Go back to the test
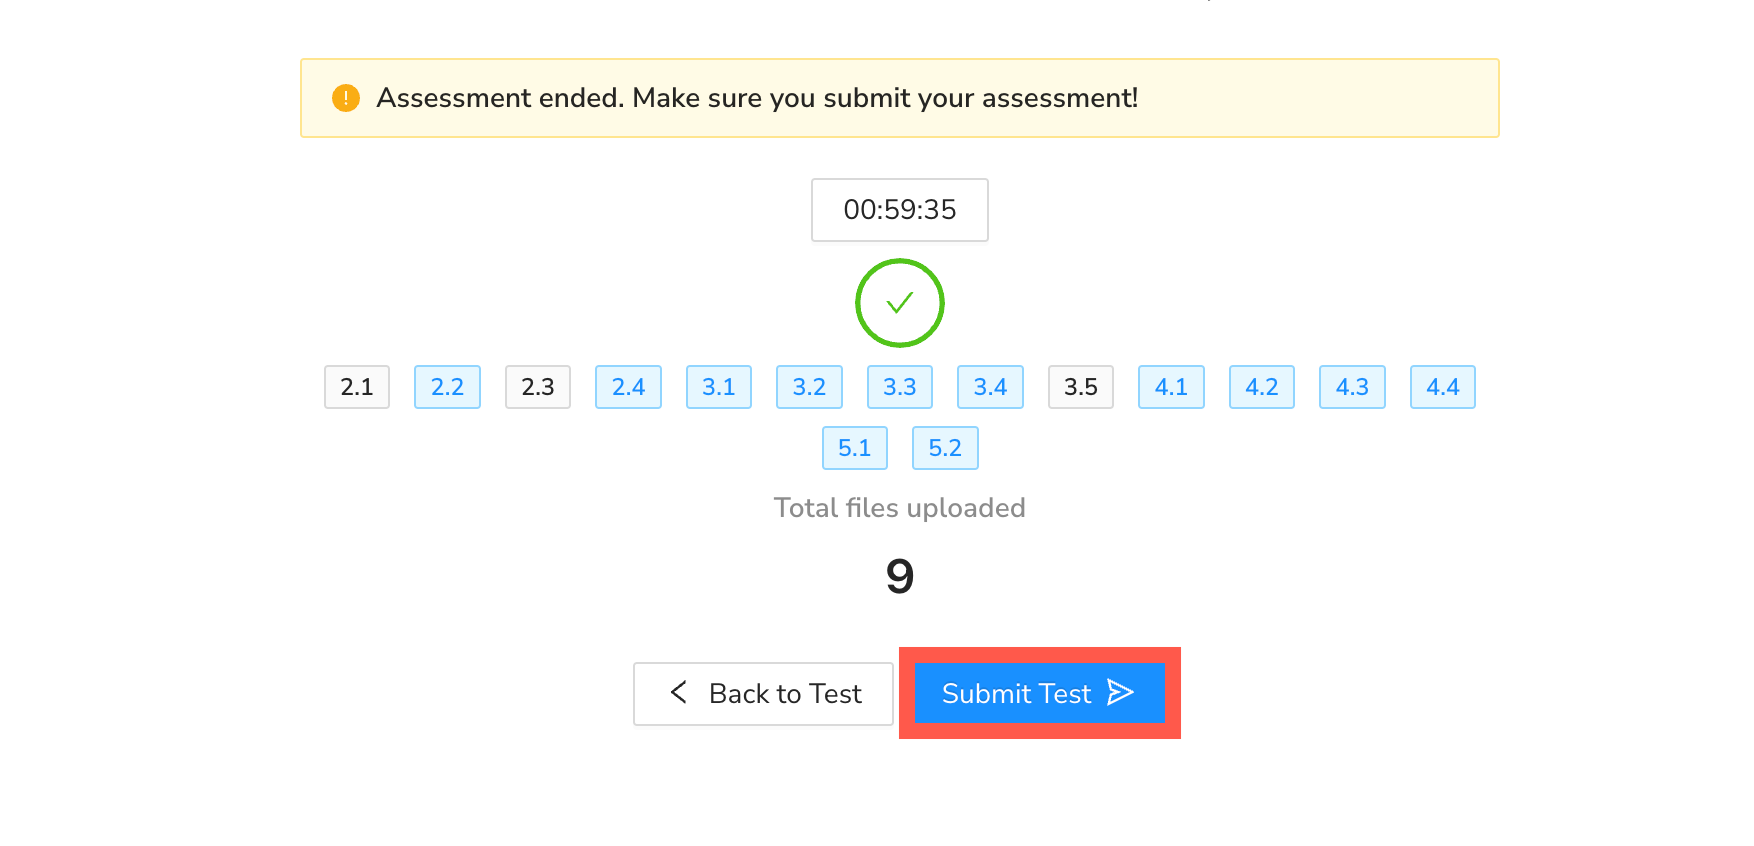Image resolution: width=1754 pixels, height=846 pixels. coord(763,693)
